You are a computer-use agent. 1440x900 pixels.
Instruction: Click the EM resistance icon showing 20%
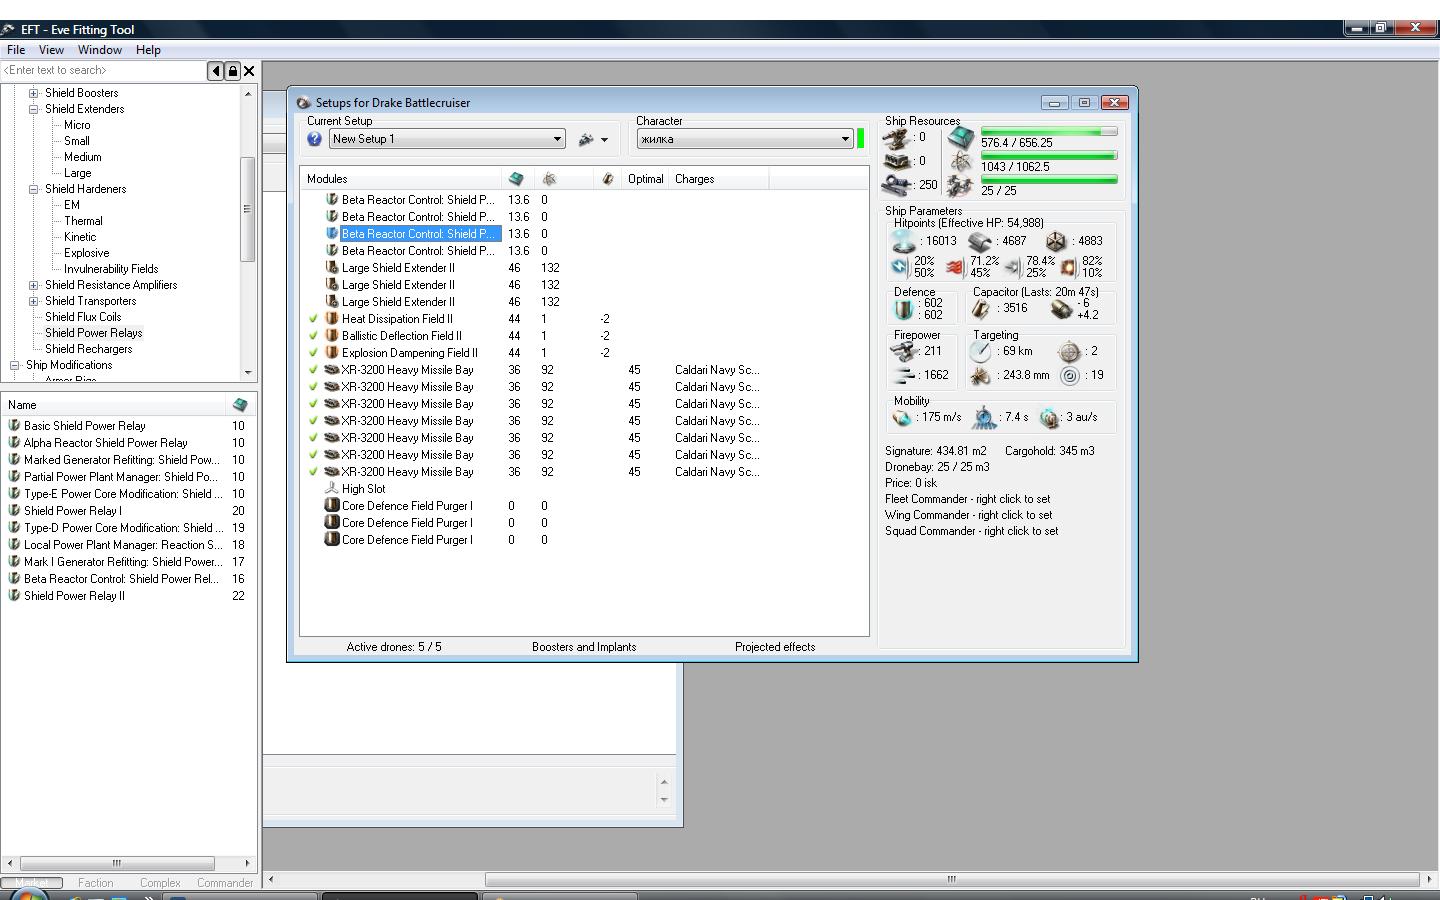[x=899, y=267]
